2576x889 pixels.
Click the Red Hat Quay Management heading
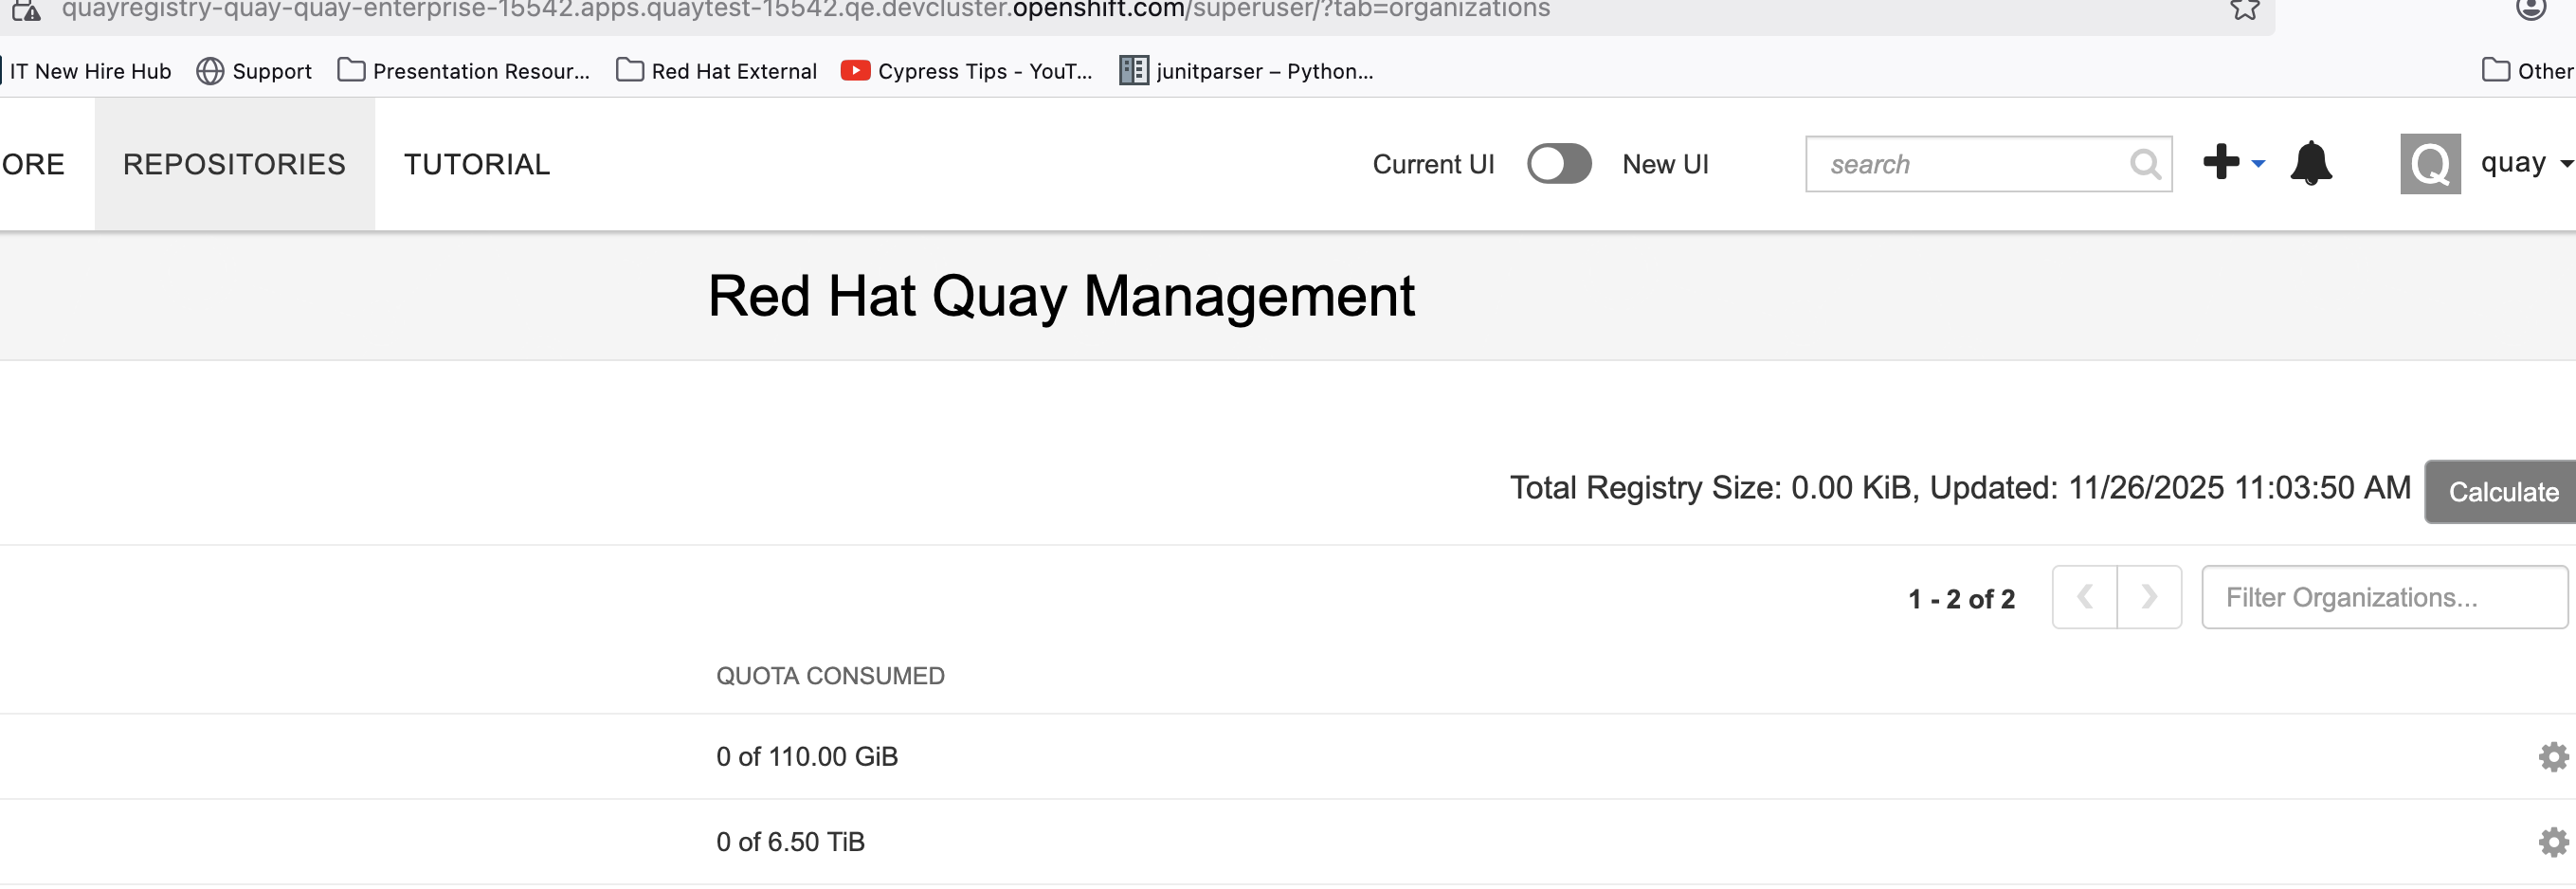coord(1061,297)
